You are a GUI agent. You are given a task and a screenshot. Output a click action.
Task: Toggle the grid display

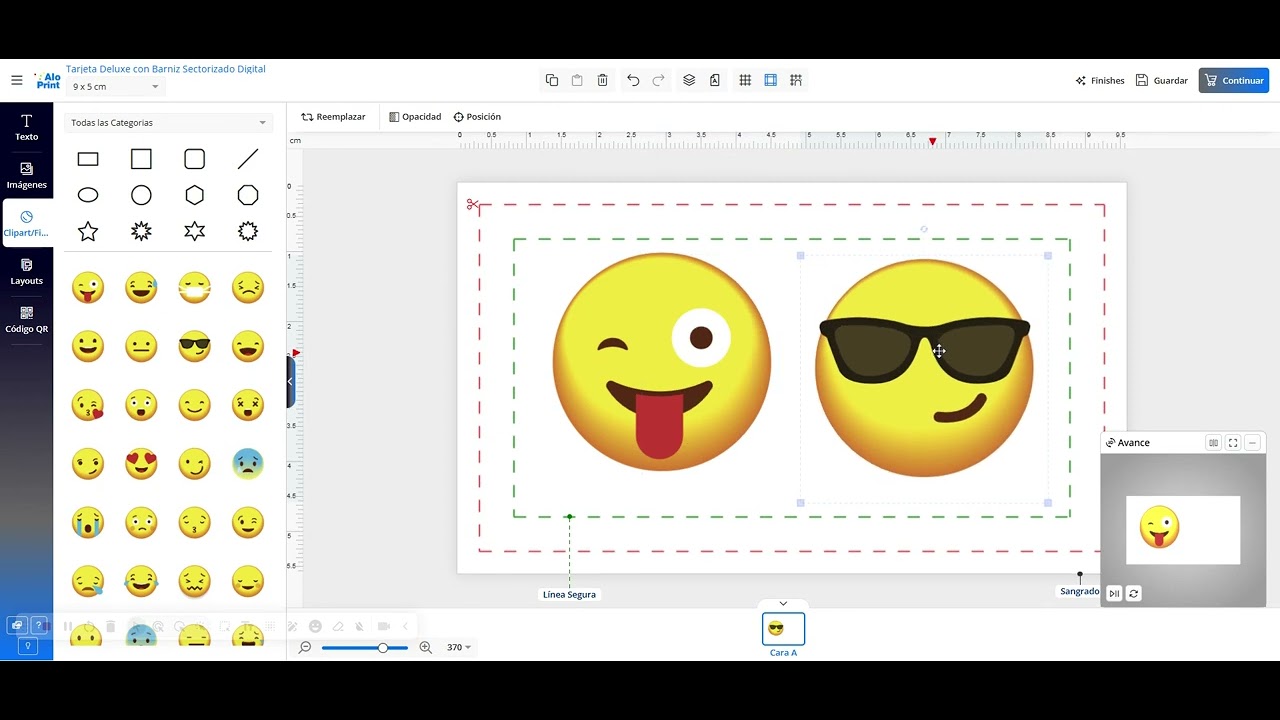click(745, 80)
